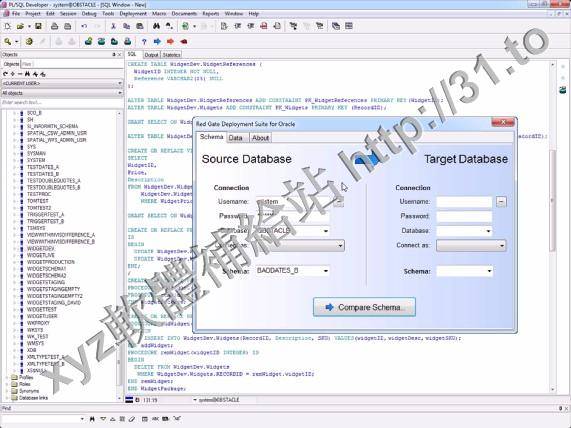Click the dark red left arrow icon

(x=184, y=42)
